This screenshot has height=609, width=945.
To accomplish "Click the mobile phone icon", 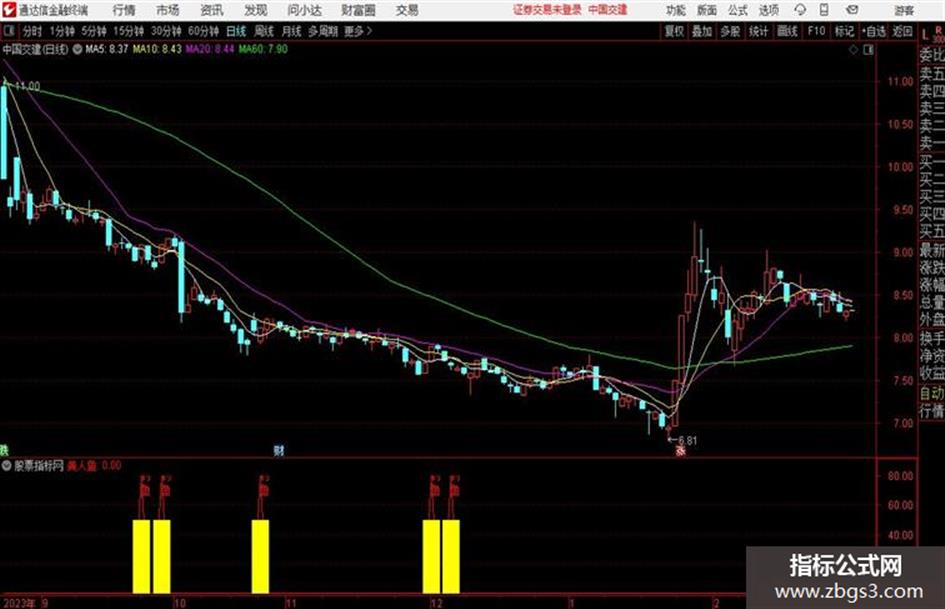I will 824,10.
